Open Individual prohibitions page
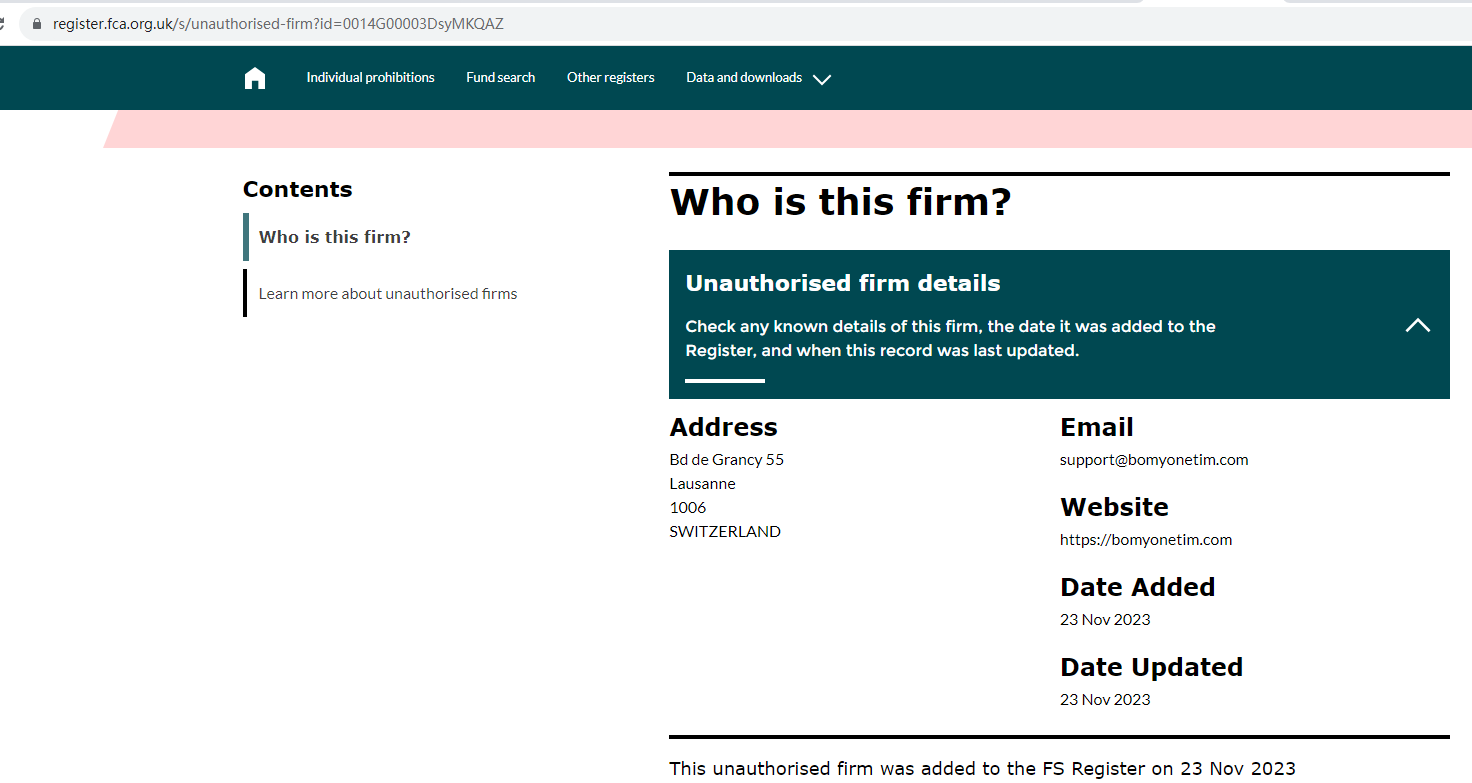 370,77
